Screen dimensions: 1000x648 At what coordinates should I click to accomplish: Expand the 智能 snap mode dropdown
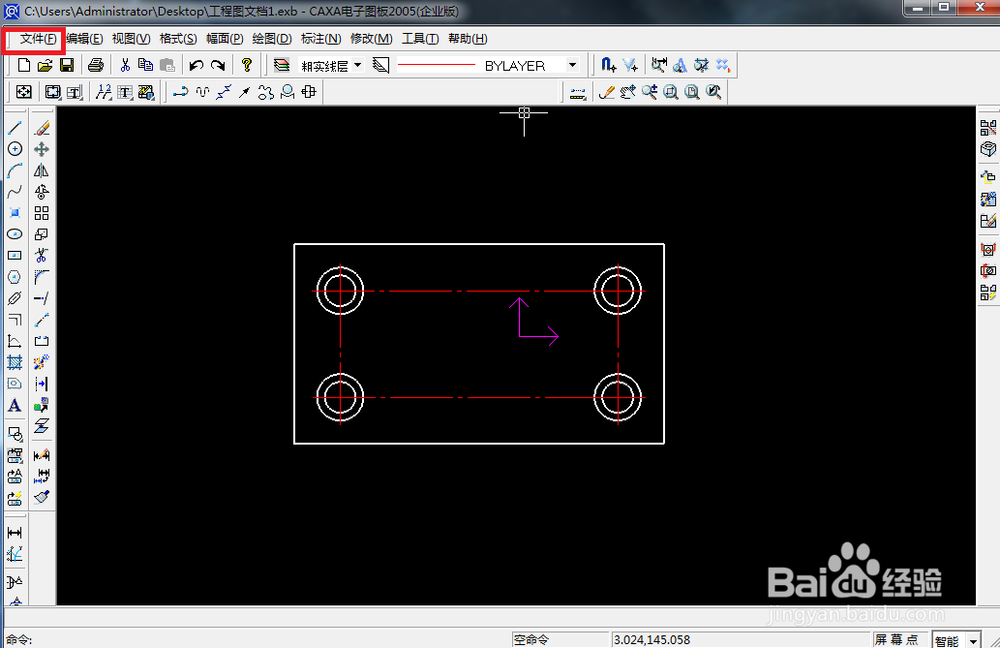coord(973,640)
